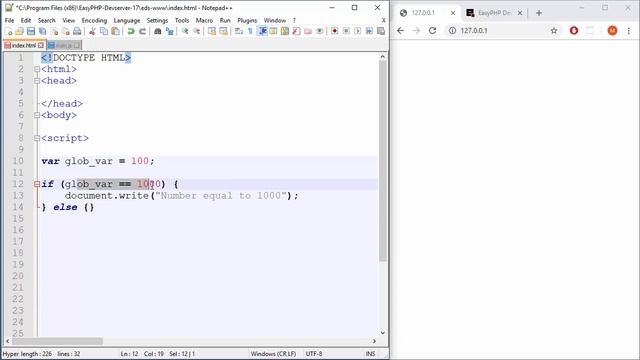Click the Redo toolbar arrow
640x360 pixels.
142,31
